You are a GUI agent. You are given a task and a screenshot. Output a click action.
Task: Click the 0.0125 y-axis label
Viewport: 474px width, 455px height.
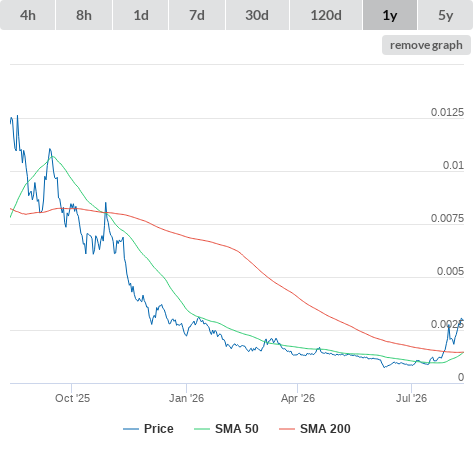[x=447, y=112]
